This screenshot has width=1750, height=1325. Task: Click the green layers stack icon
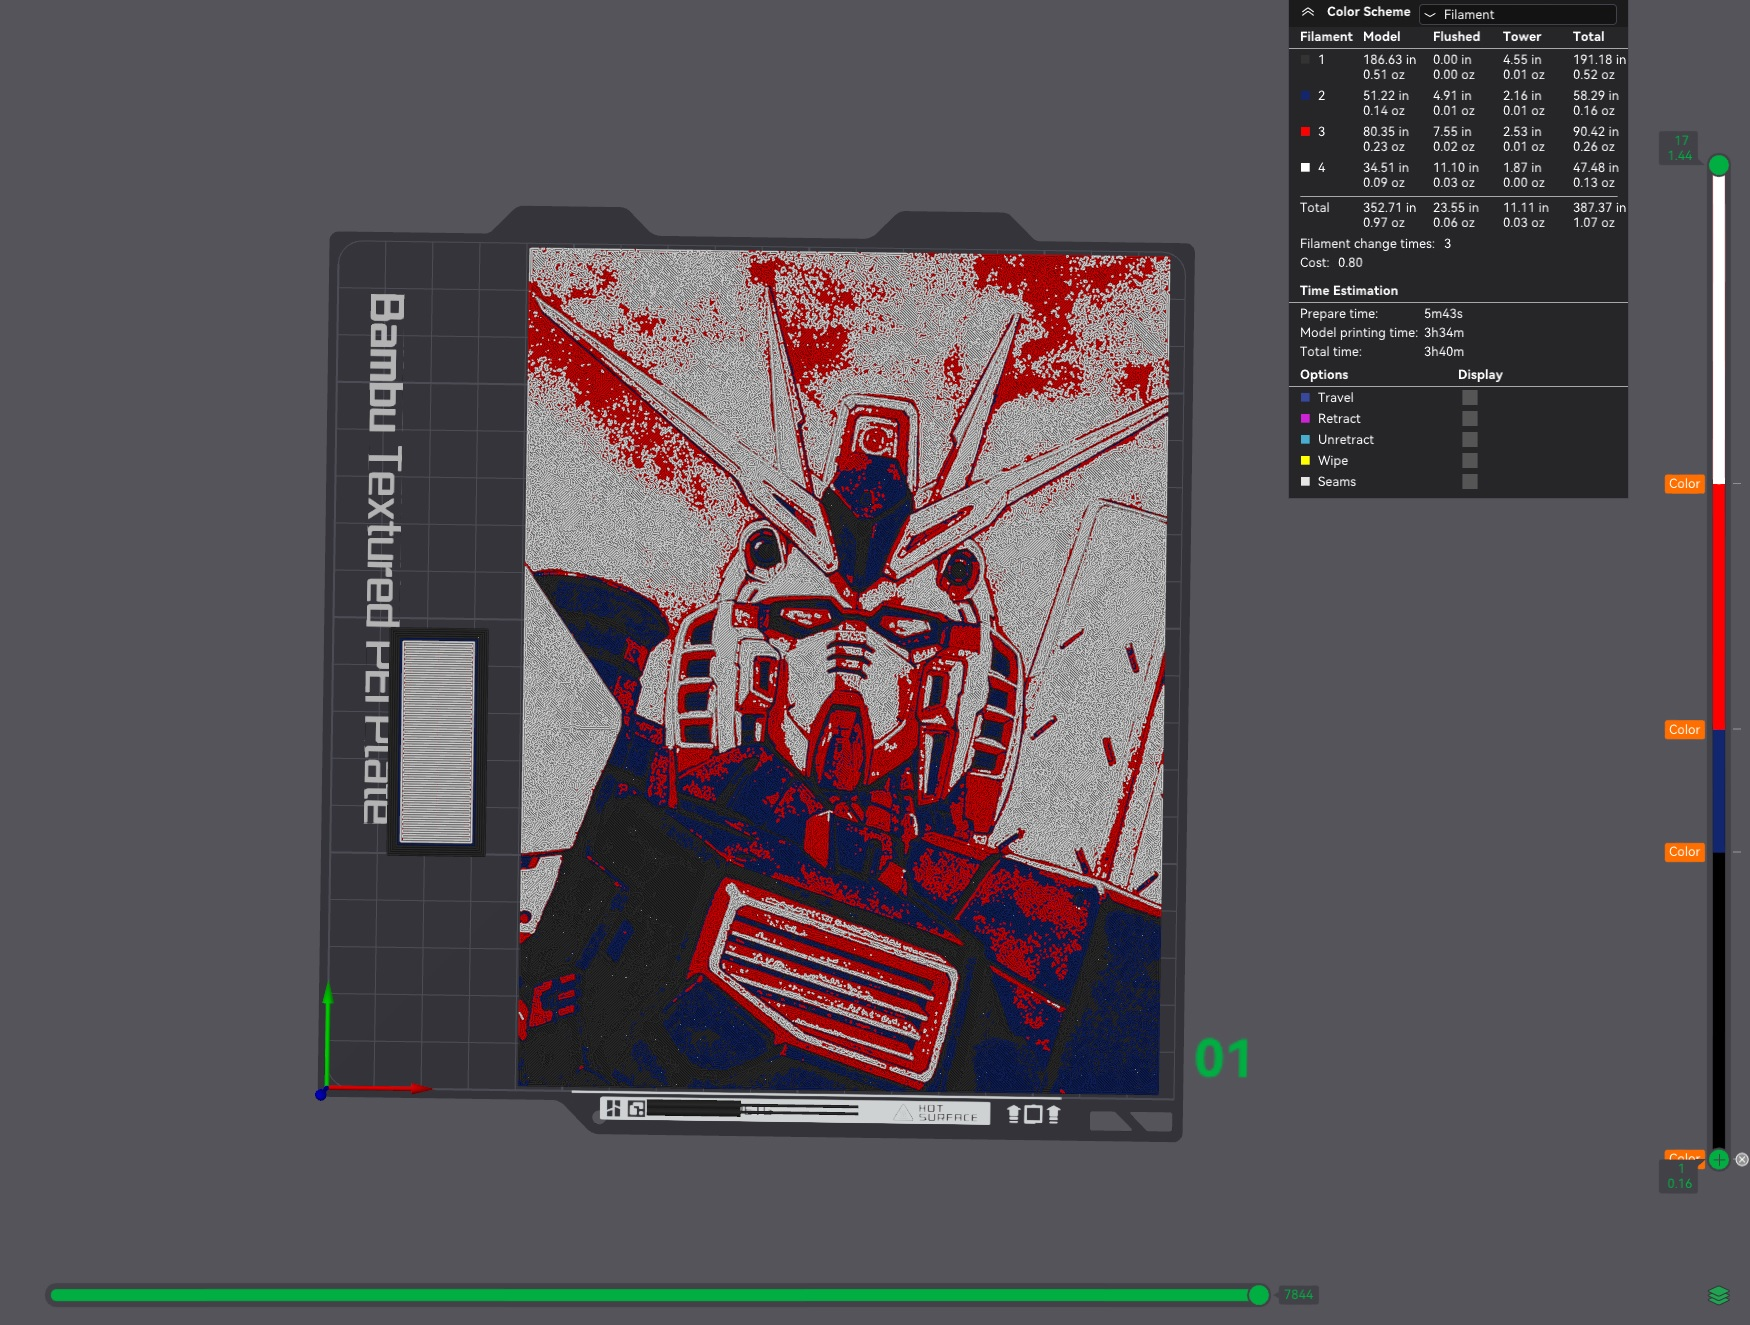1718,1295
